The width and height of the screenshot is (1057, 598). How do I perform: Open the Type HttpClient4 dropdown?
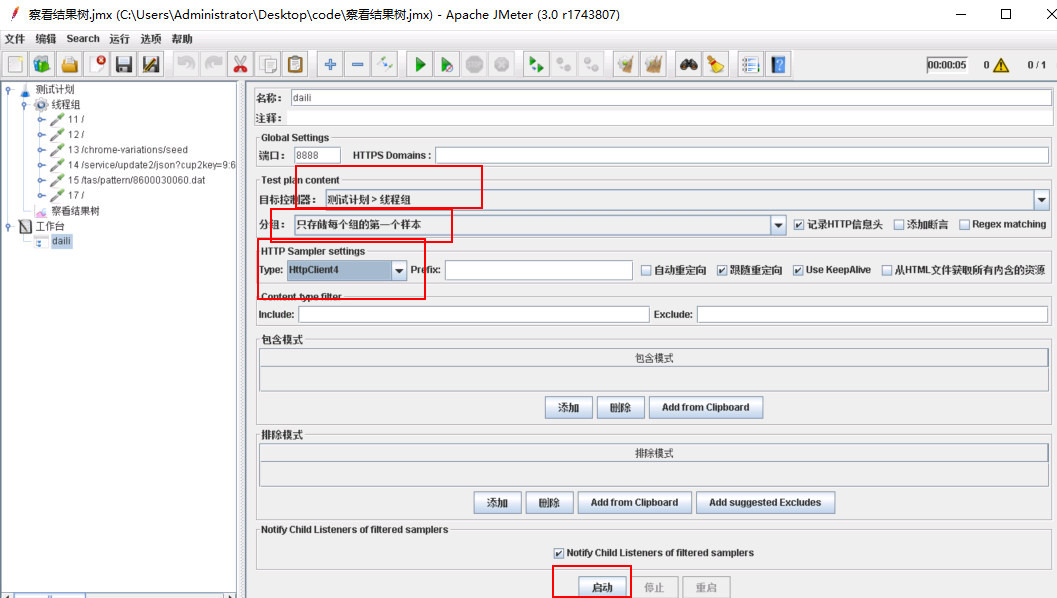[x=399, y=270]
